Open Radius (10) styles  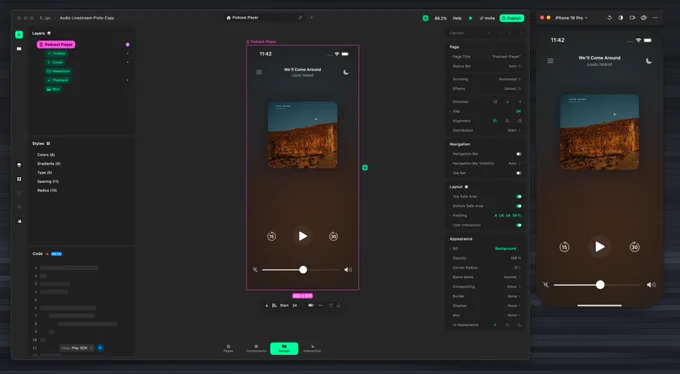[x=47, y=190]
